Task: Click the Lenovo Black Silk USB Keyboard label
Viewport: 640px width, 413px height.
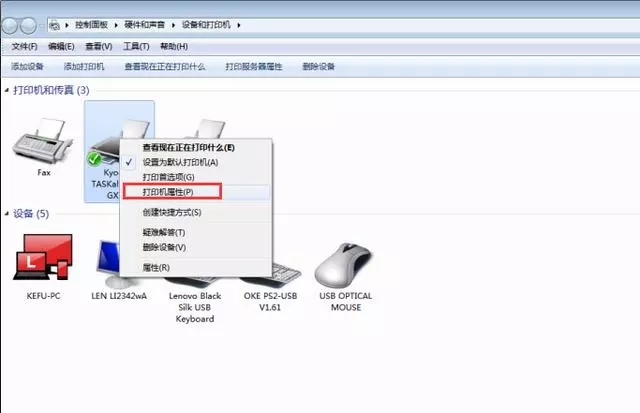Action: 195,307
